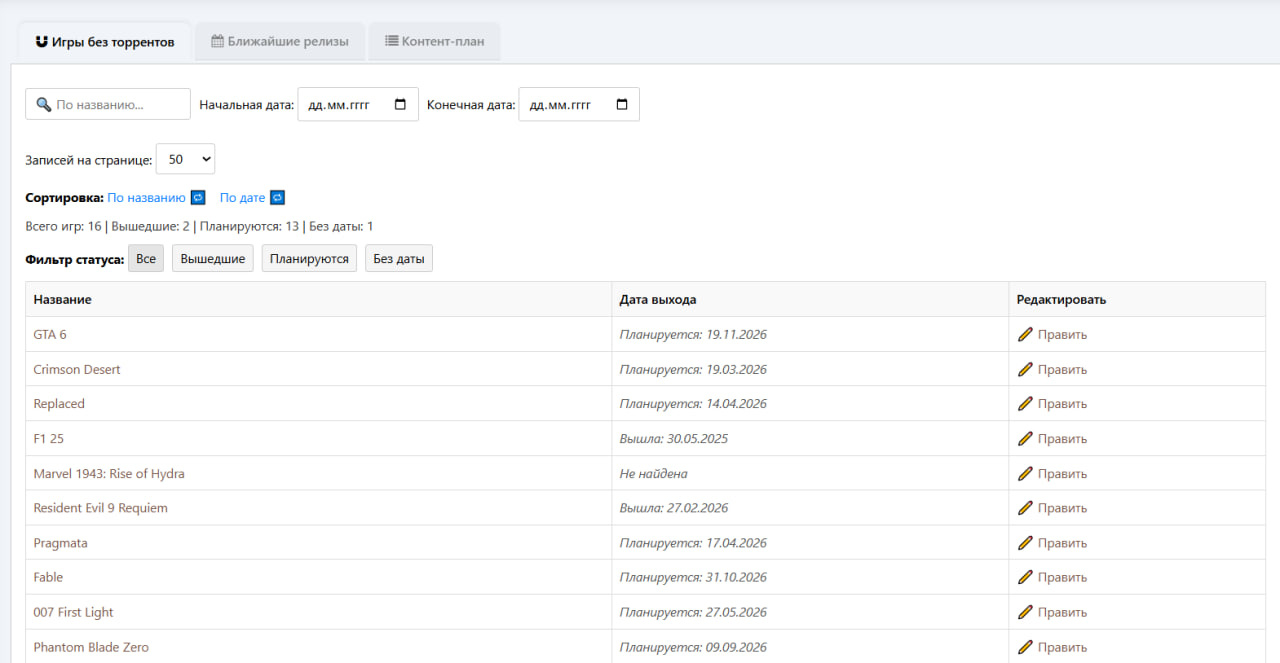Click the pencil icon in Pragmata row
This screenshot has height=663, width=1280.
(1025, 543)
